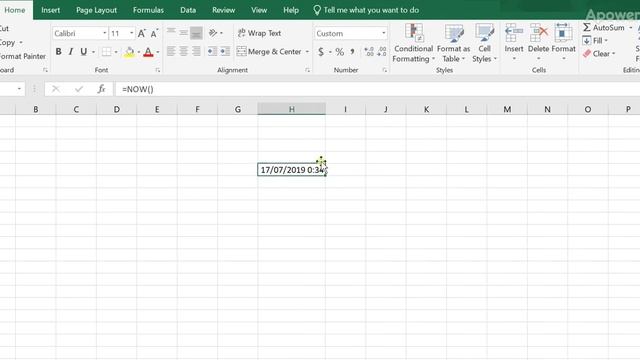This screenshot has width=640, height=360.
Task: Click the Decrease Decimal icon
Action: [382, 52]
